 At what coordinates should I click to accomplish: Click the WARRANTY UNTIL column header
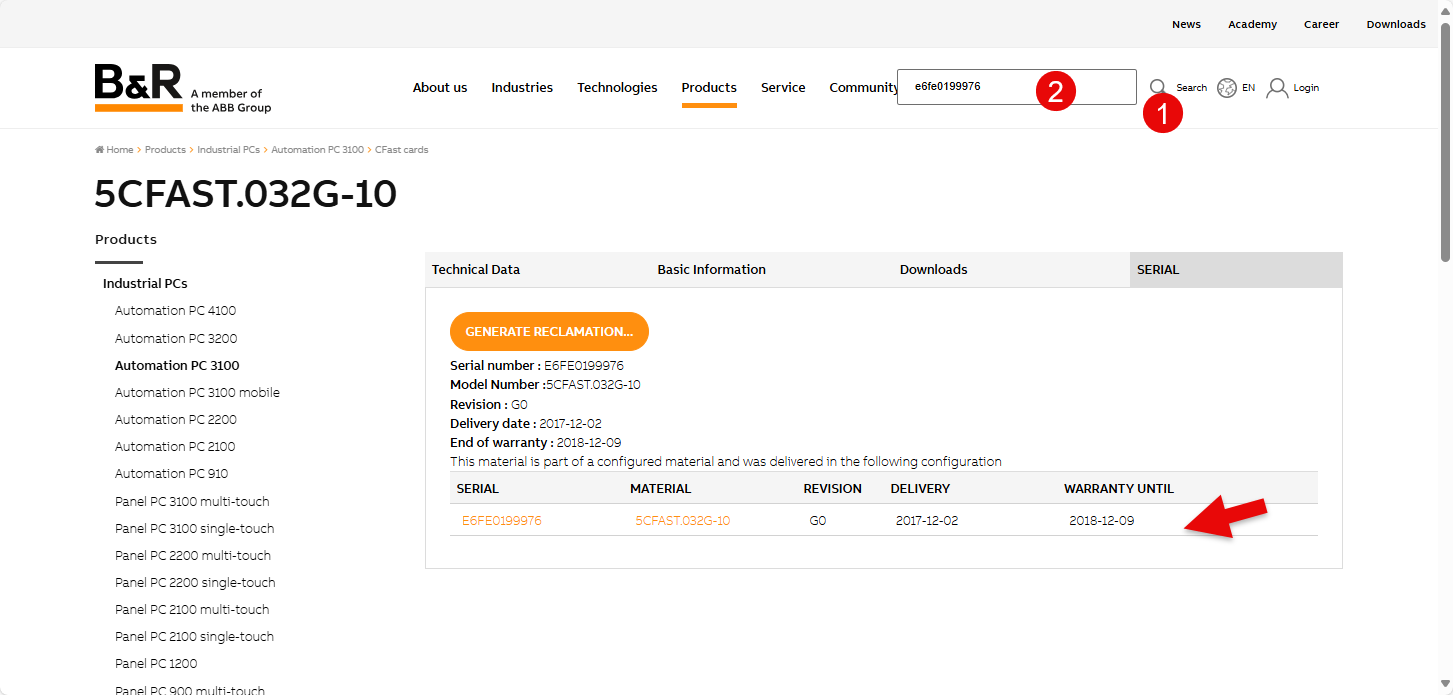1119,489
